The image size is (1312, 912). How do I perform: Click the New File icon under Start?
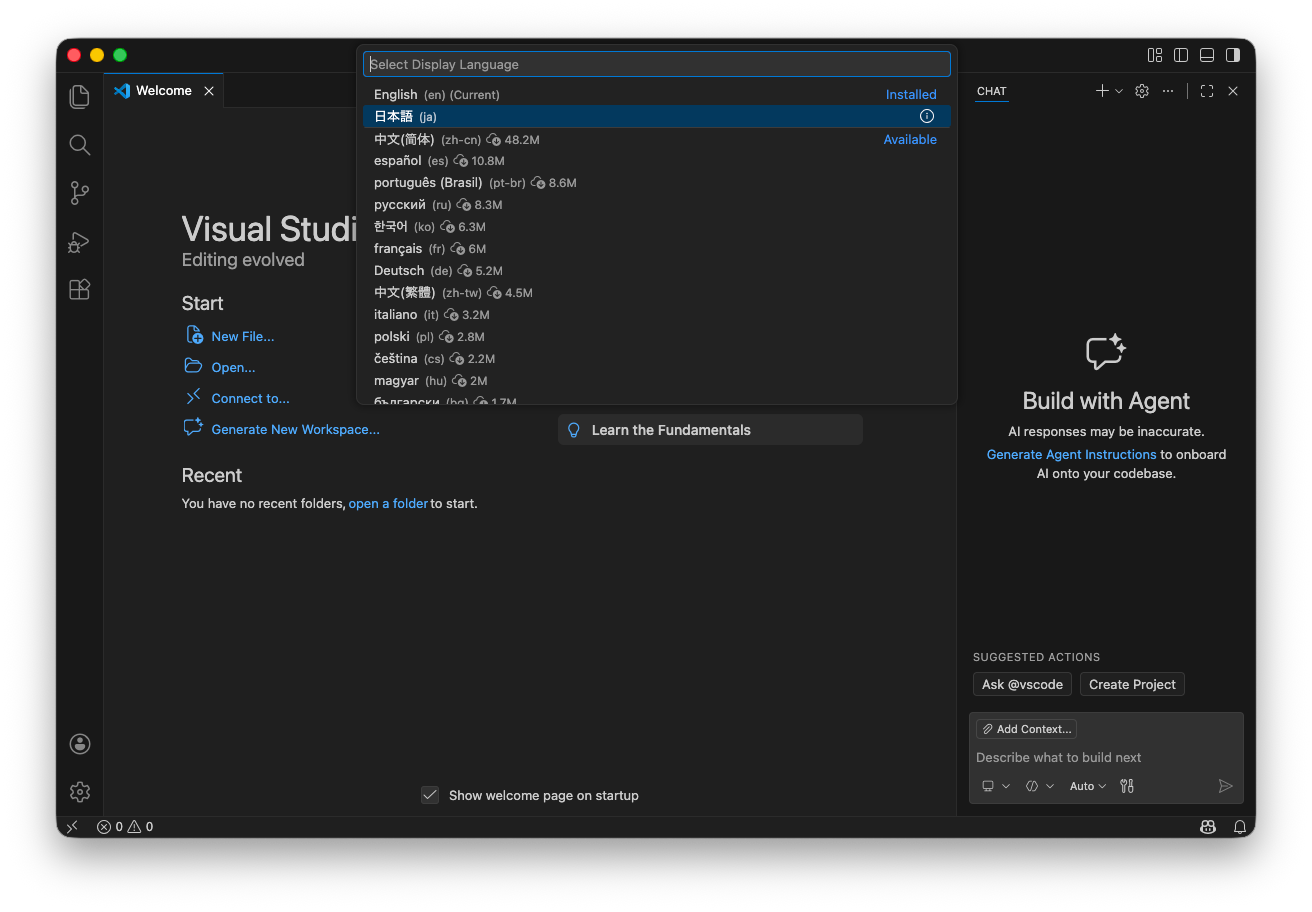pyautogui.click(x=194, y=335)
